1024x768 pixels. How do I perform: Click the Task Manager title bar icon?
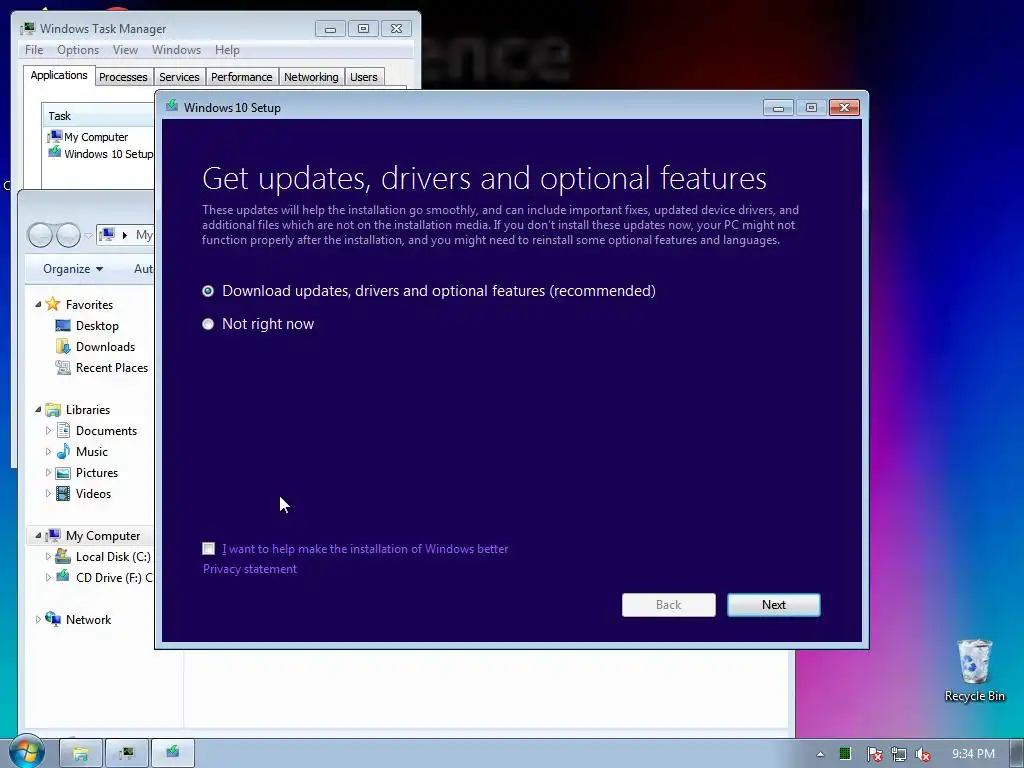(x=27, y=28)
